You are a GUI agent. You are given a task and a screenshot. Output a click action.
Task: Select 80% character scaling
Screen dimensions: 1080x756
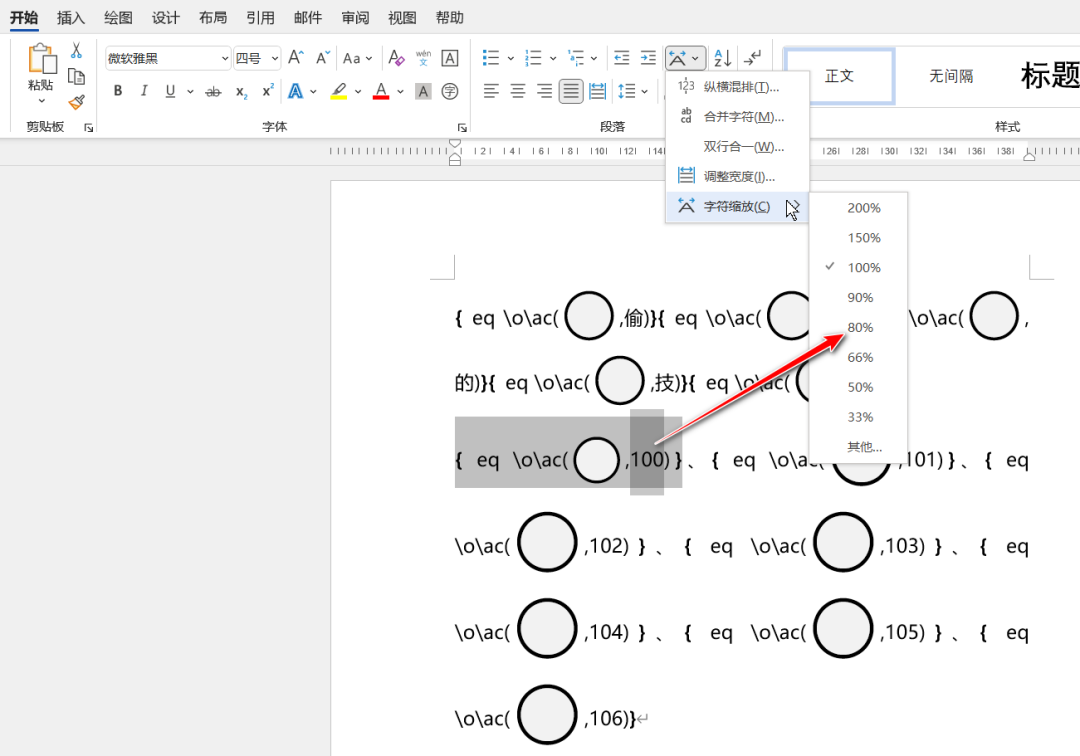[860, 327]
